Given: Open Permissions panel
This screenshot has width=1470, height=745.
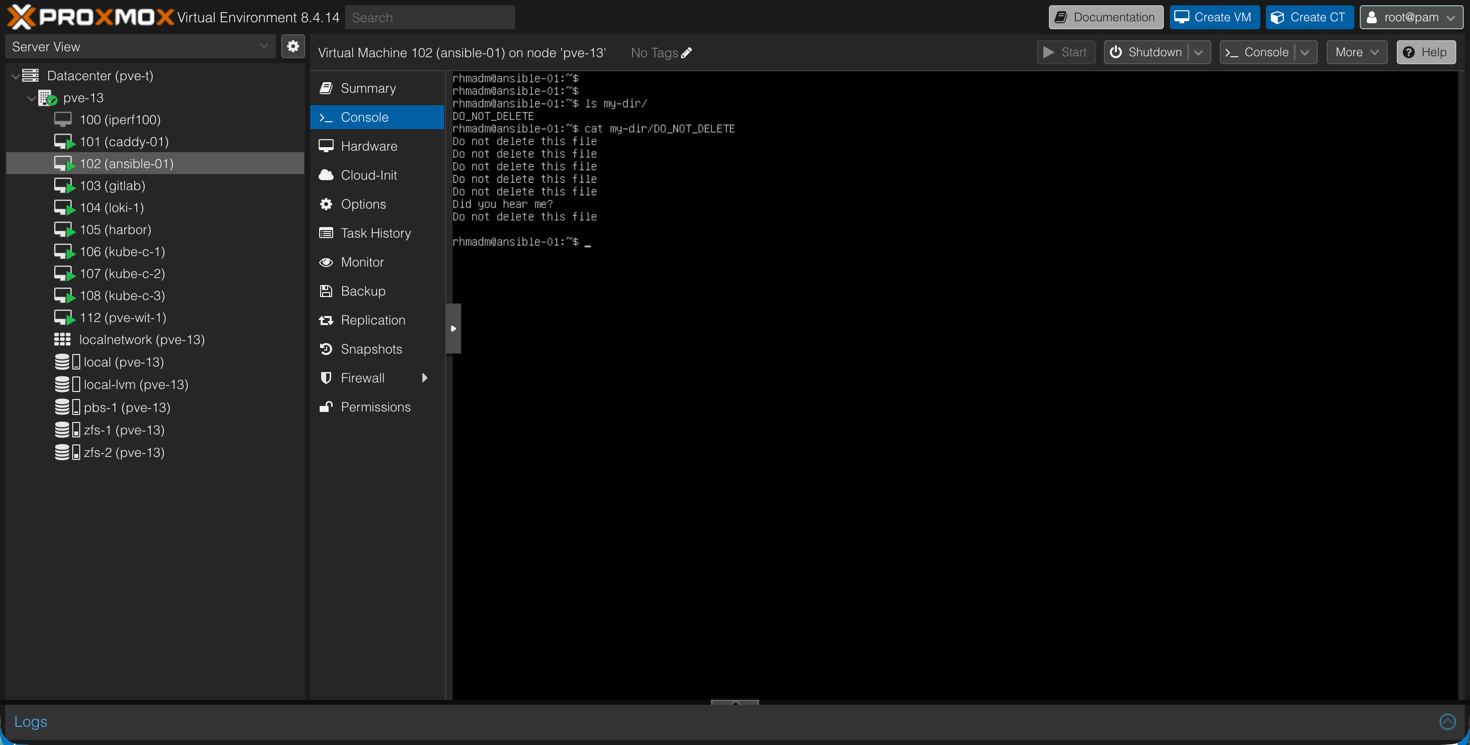Looking at the screenshot, I should coord(377,407).
